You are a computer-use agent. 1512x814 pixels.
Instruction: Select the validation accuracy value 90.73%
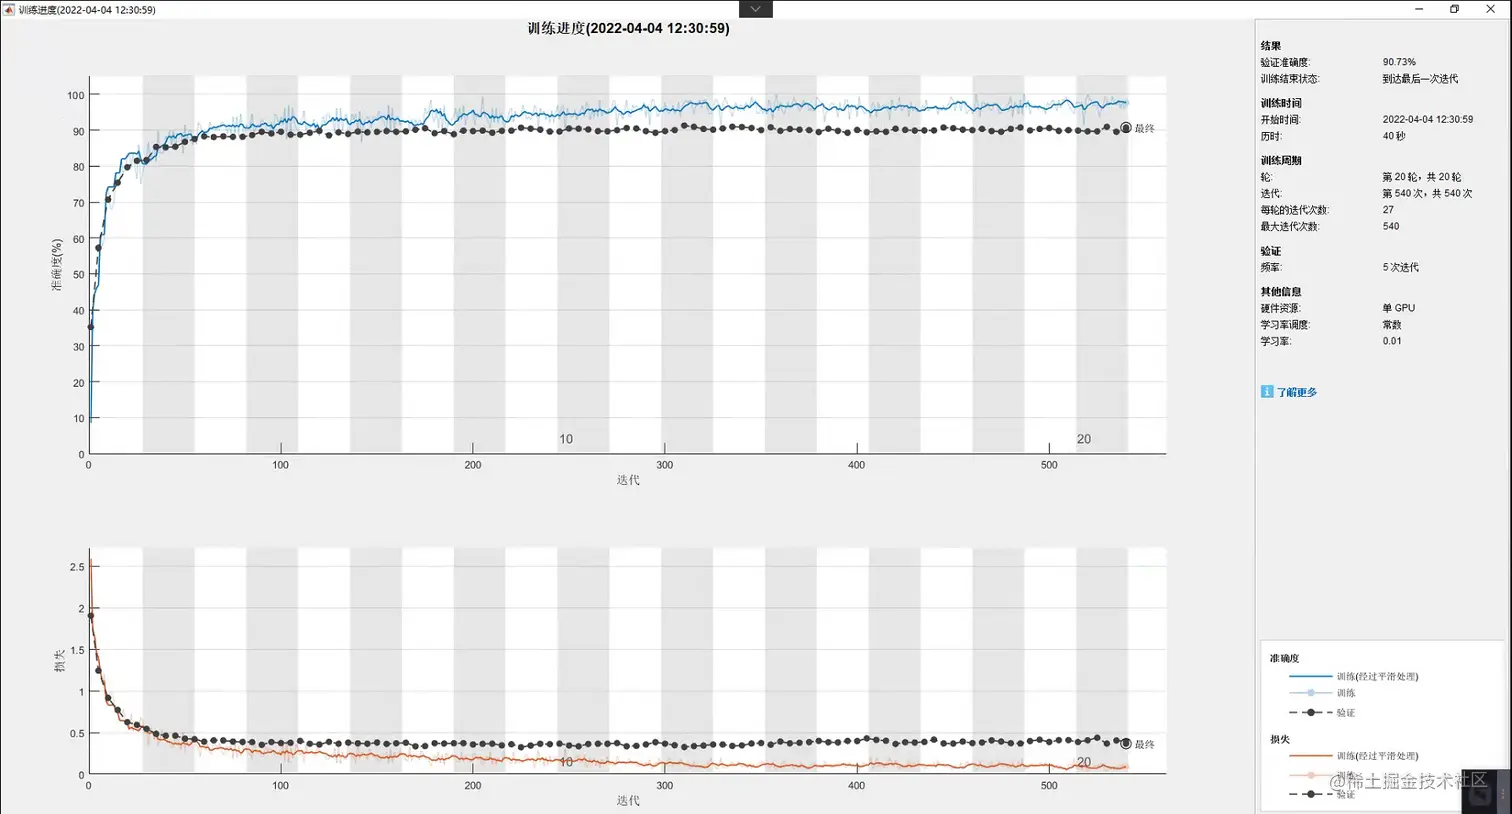click(1399, 62)
